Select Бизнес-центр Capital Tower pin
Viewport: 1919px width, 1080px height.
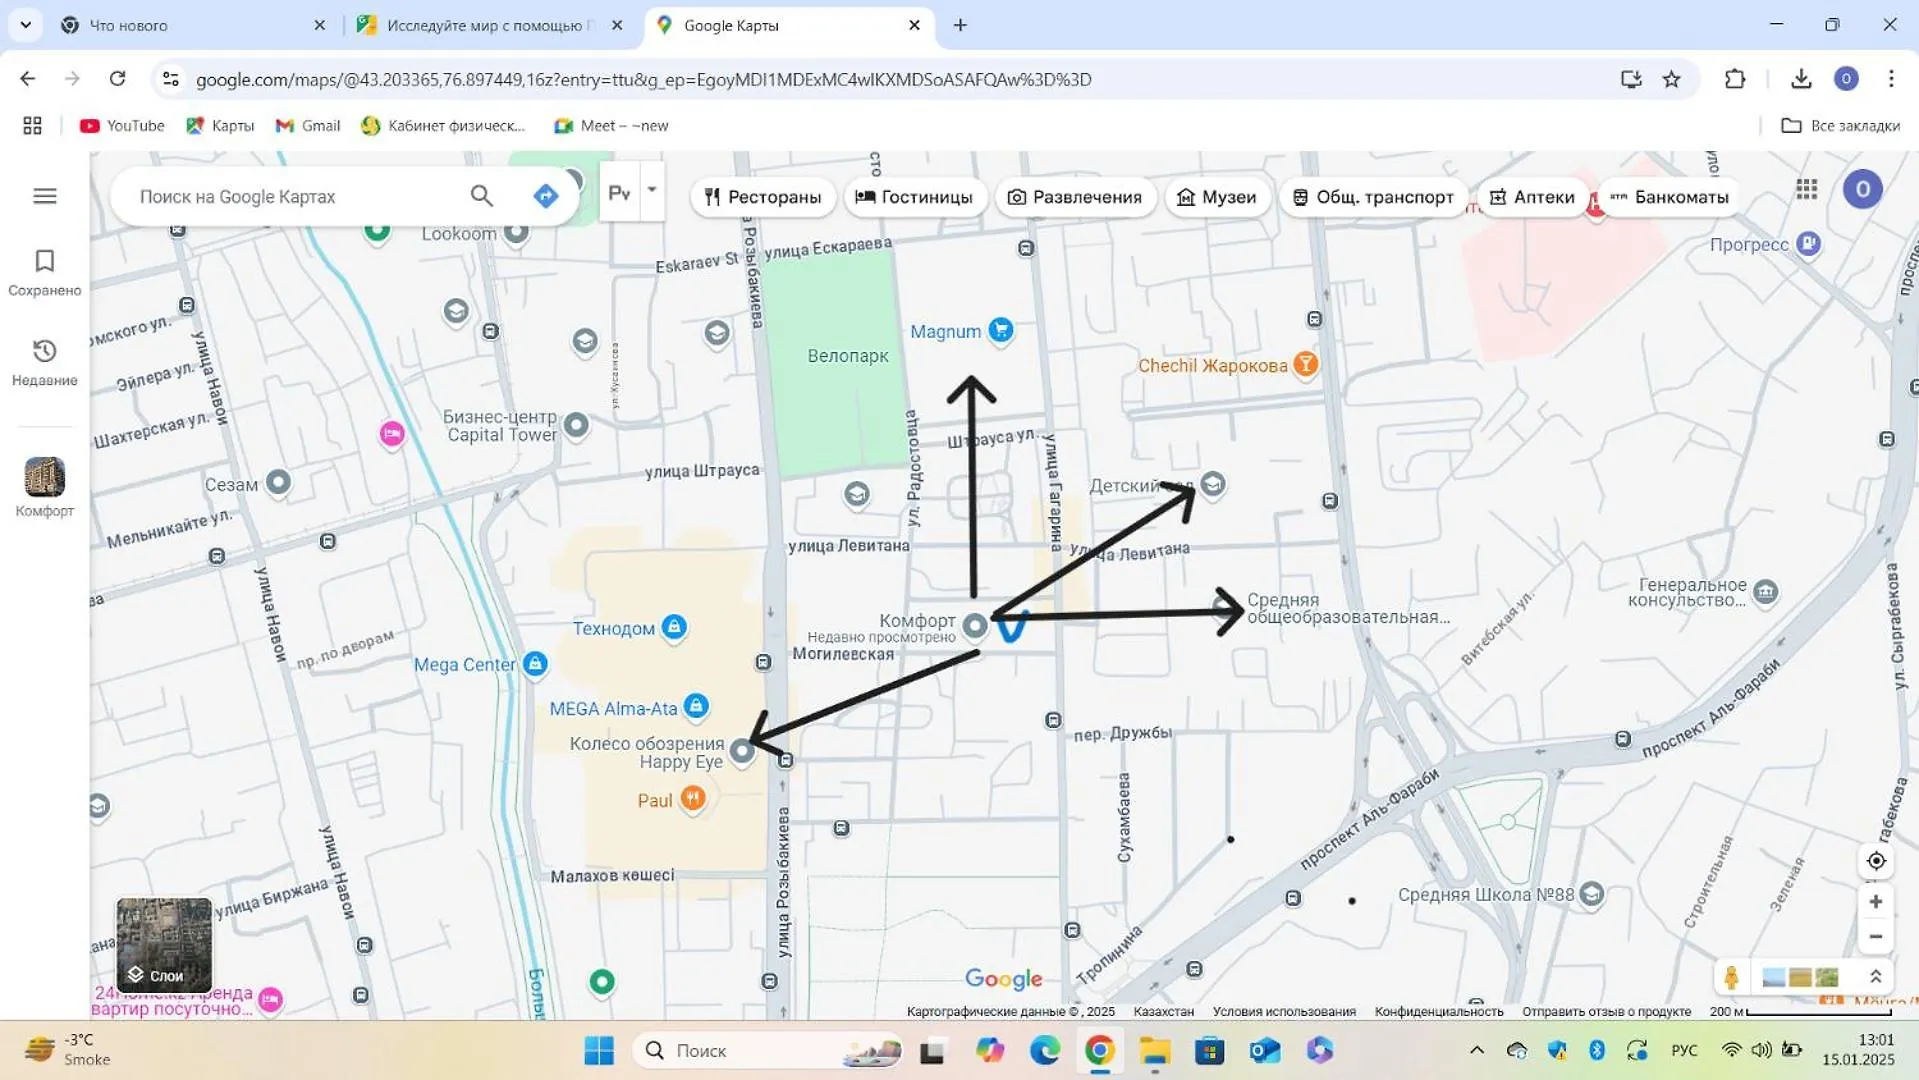576,425
